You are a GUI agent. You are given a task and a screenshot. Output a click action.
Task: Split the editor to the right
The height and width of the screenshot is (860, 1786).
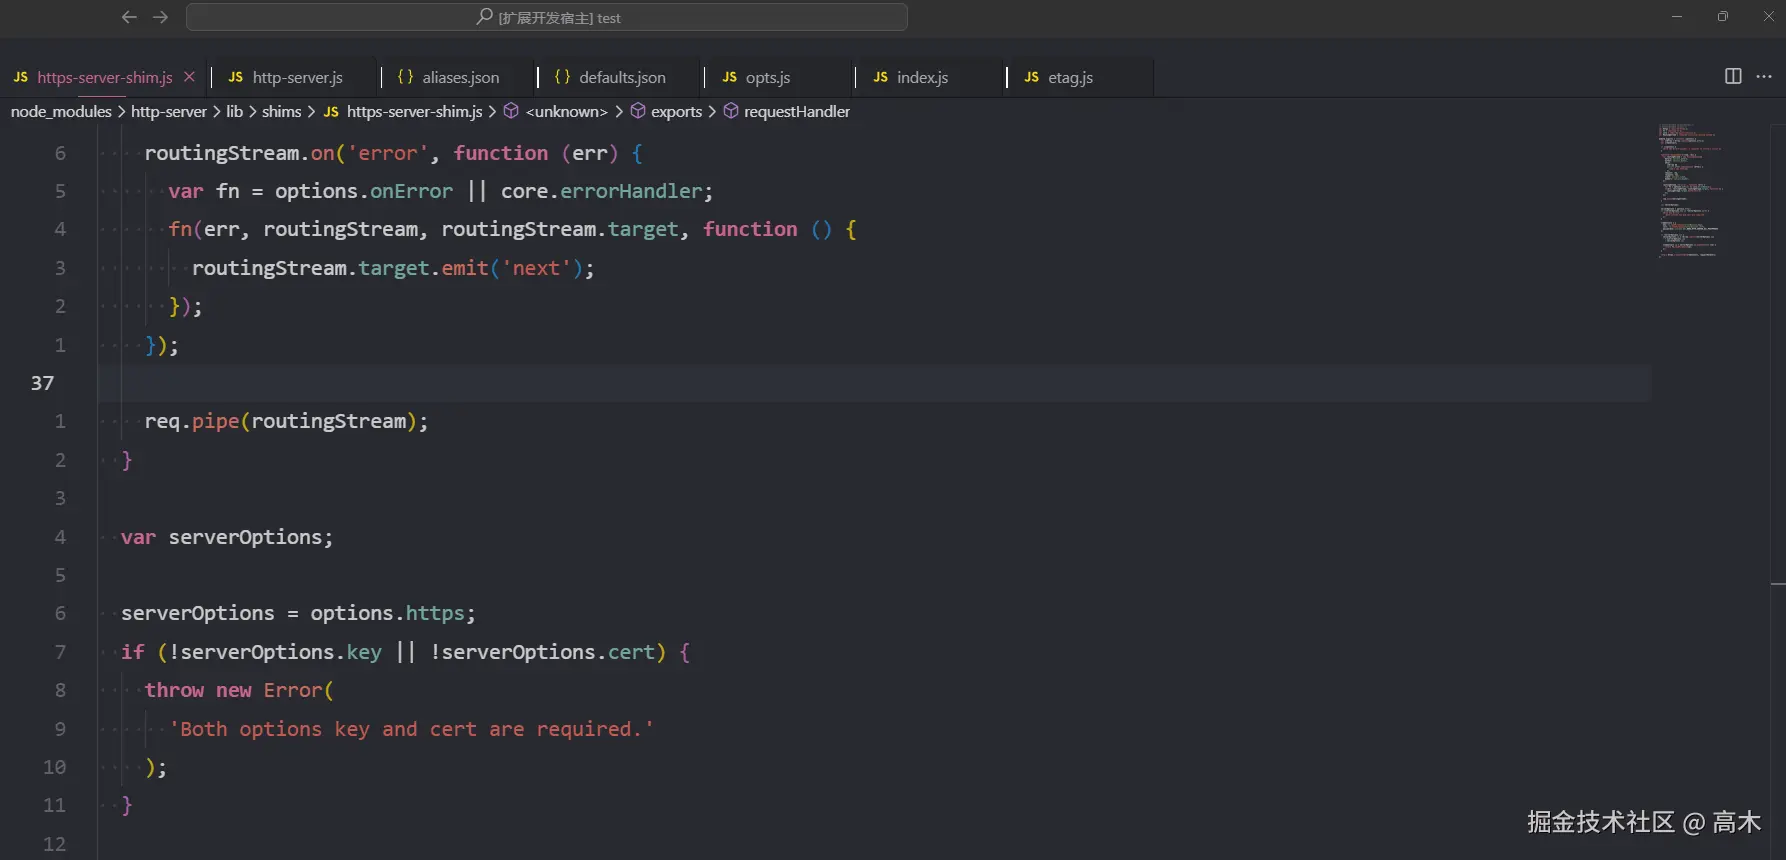[1733, 76]
